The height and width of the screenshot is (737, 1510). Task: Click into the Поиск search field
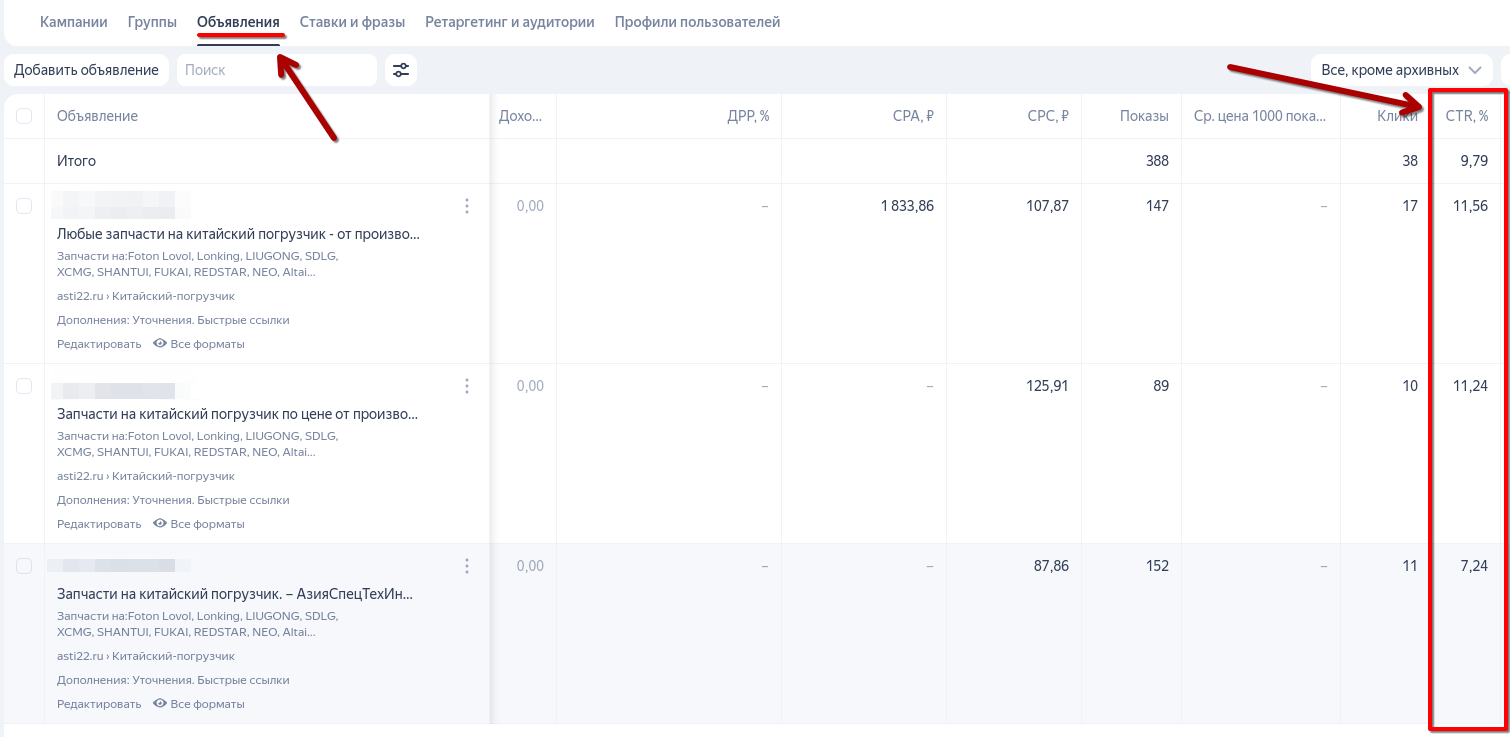point(276,70)
